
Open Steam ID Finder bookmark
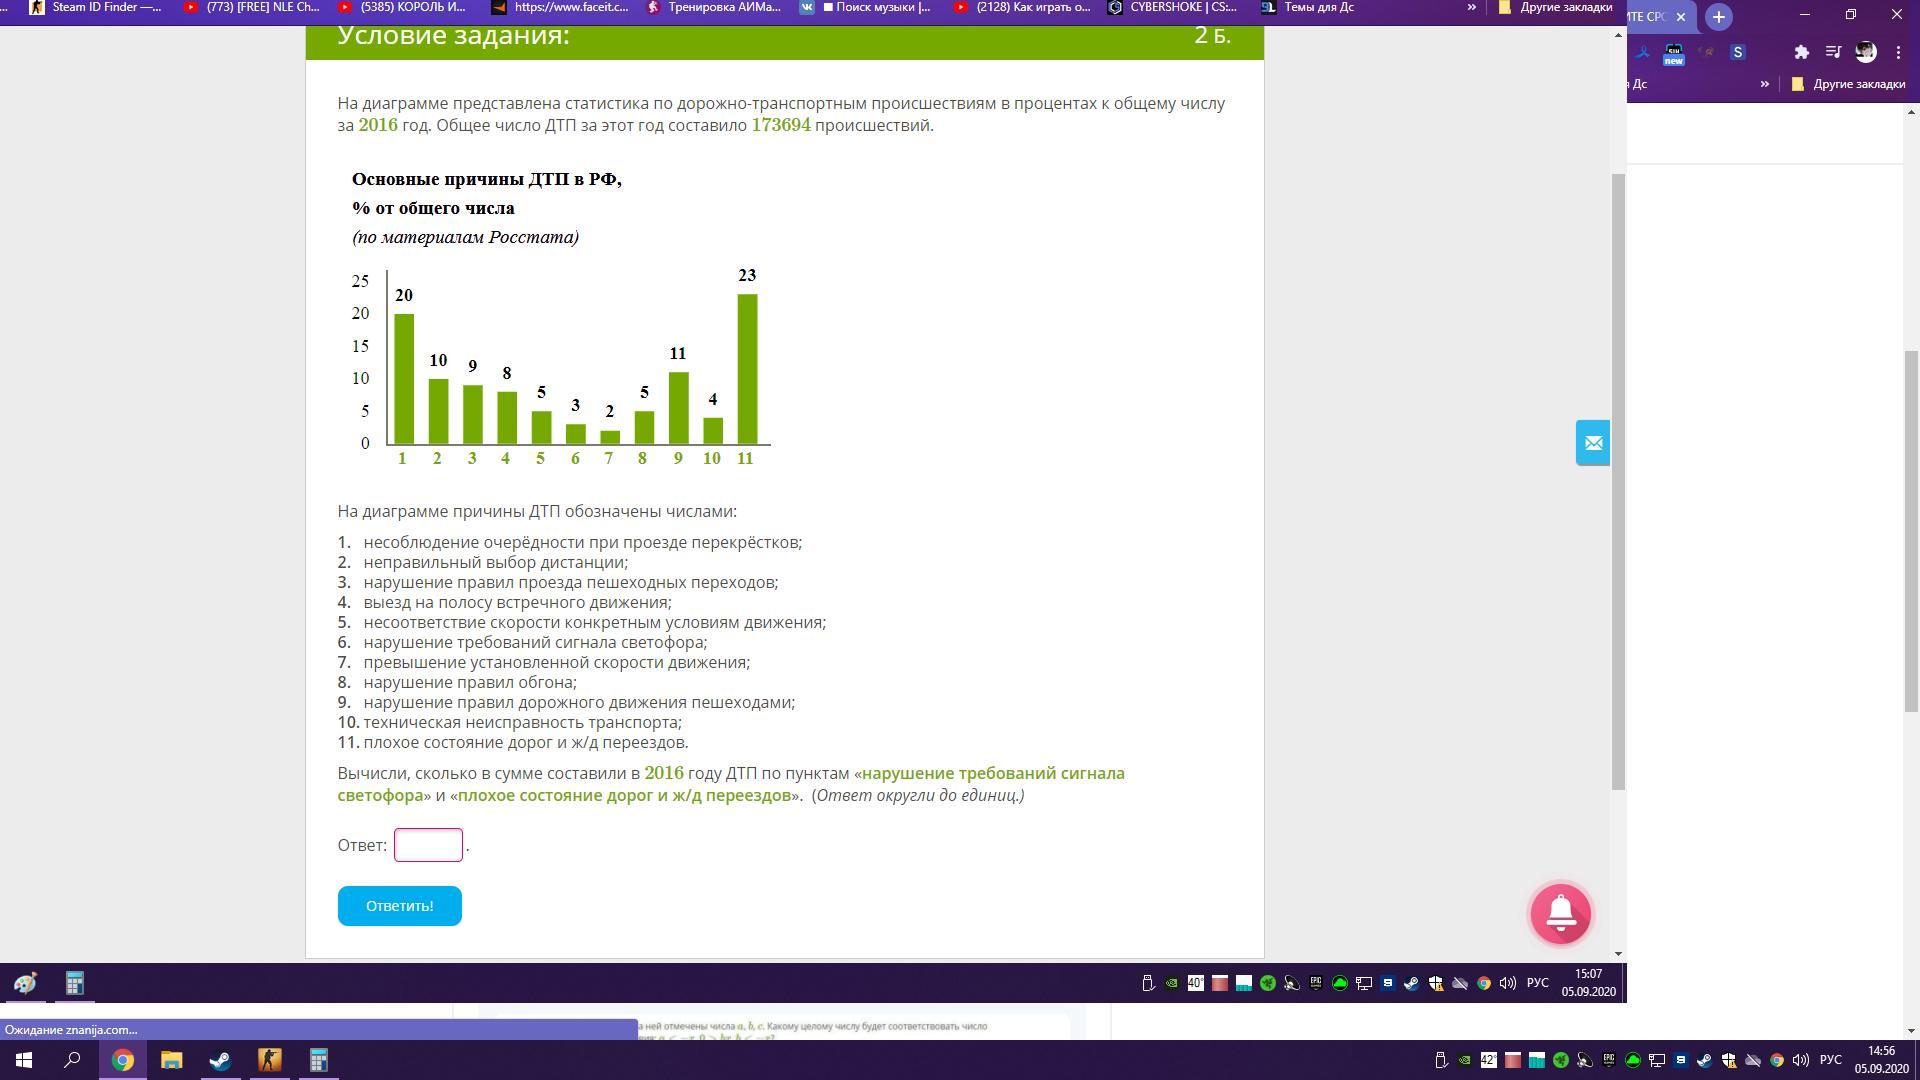tap(95, 7)
